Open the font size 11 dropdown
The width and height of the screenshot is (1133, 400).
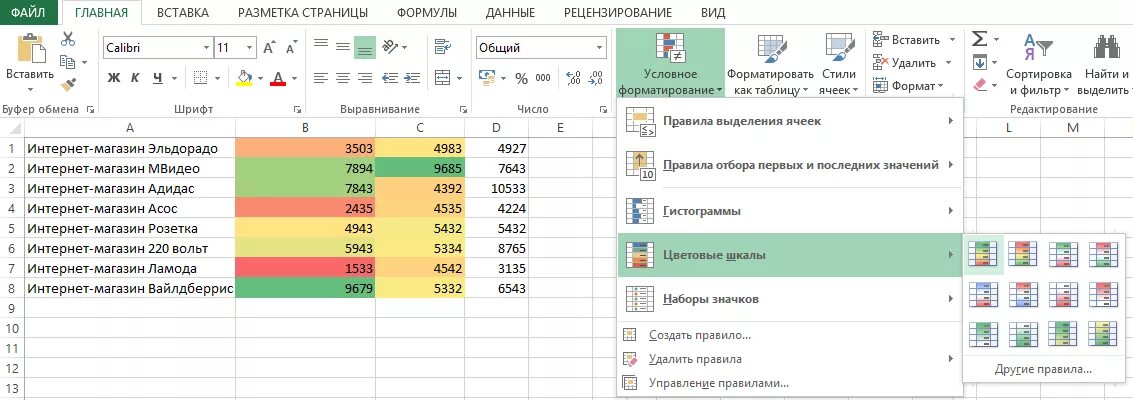pyautogui.click(x=250, y=48)
